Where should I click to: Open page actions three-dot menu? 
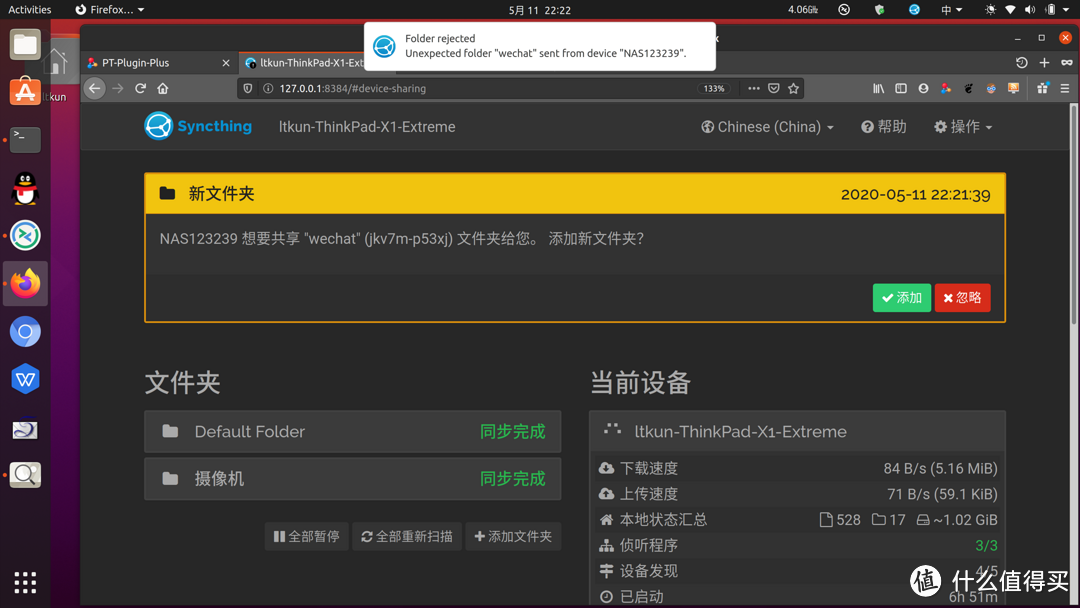coord(754,88)
